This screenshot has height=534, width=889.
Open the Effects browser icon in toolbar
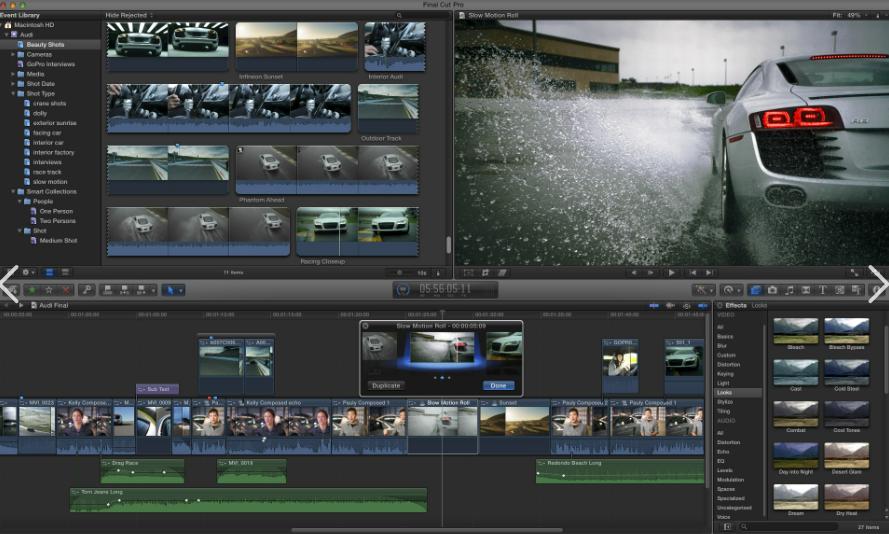[755, 290]
